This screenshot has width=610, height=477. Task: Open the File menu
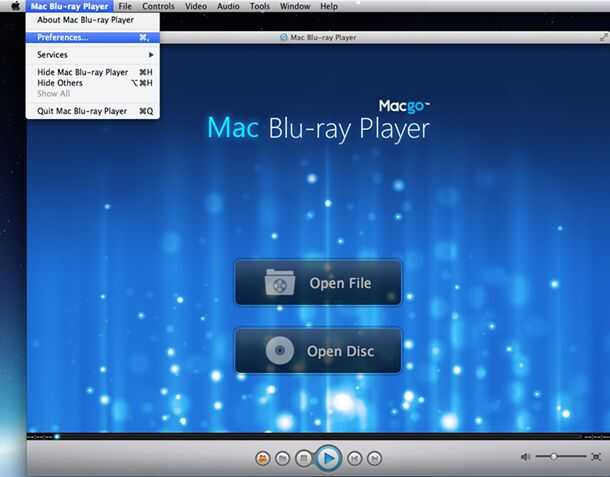[x=125, y=6]
